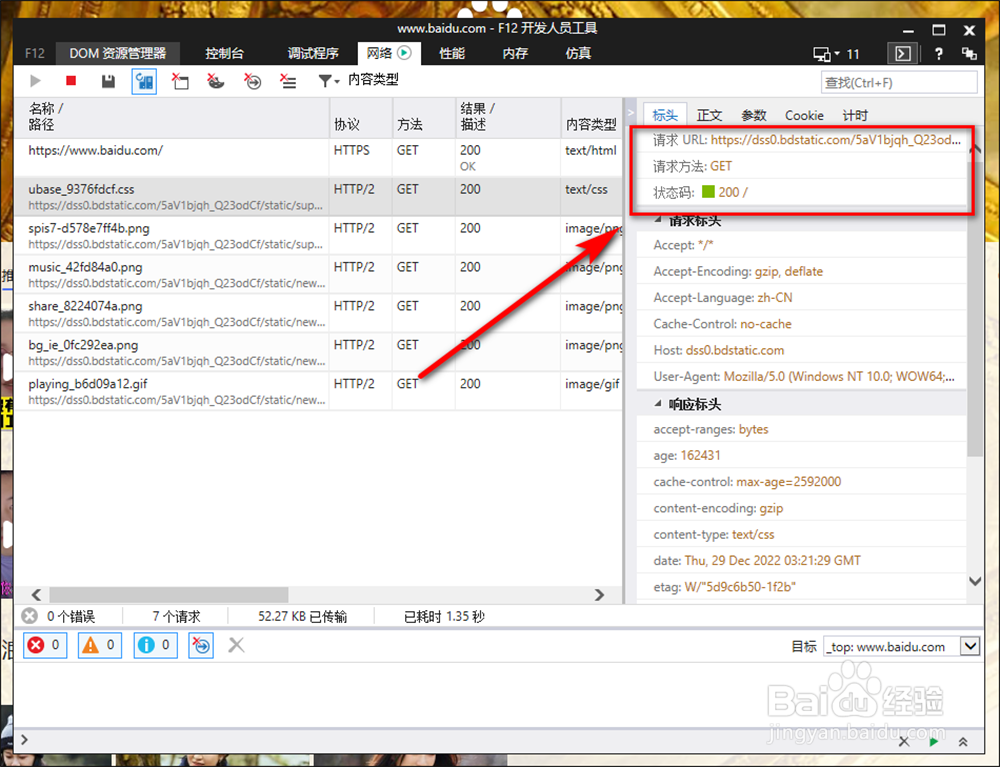Expand console input to multiline mode

click(963, 741)
